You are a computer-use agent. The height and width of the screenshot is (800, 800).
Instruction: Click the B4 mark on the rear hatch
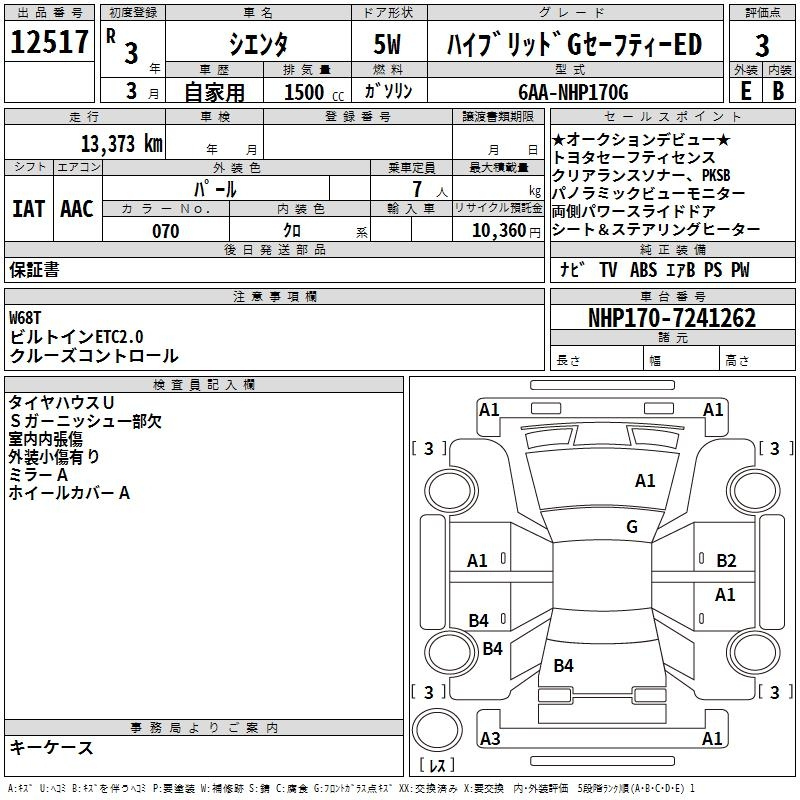pos(563,665)
